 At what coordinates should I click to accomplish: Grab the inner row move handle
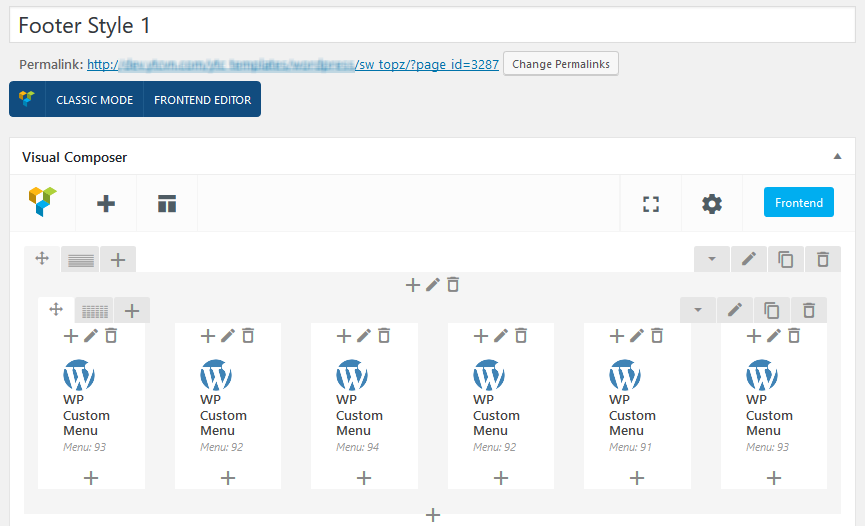[x=56, y=309]
